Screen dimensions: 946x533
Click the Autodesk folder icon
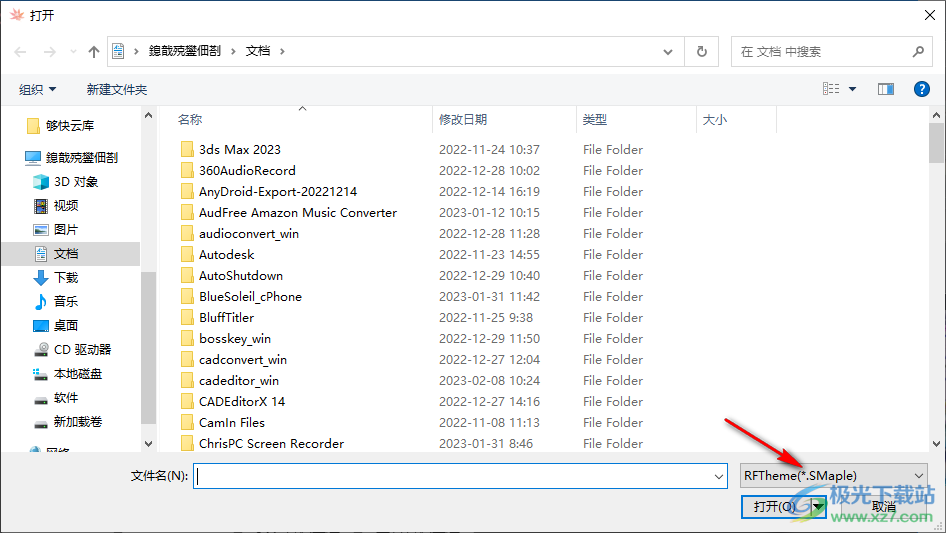(x=187, y=254)
